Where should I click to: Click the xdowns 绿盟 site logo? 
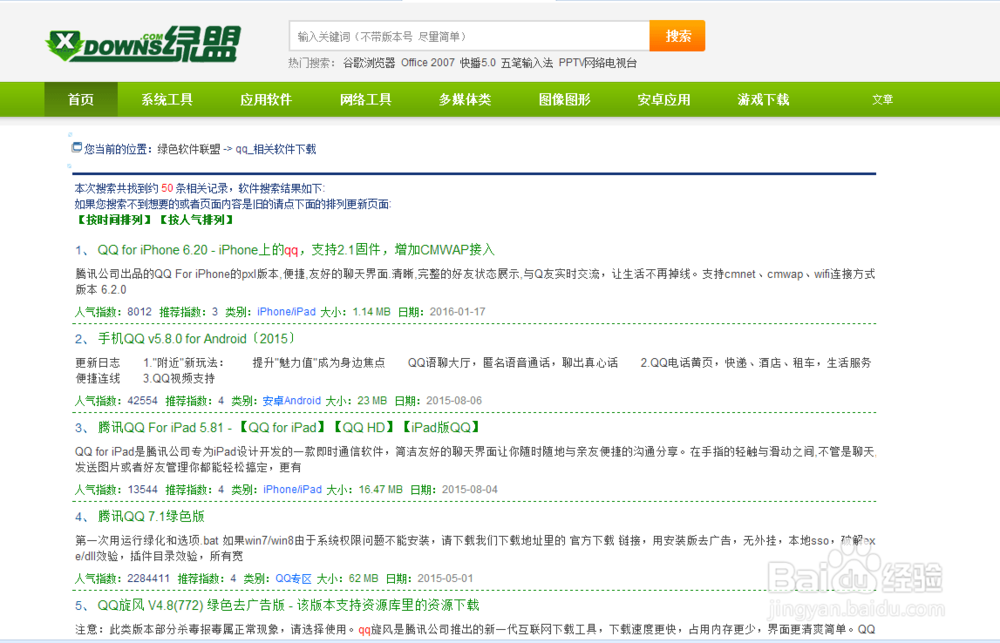coord(143,44)
